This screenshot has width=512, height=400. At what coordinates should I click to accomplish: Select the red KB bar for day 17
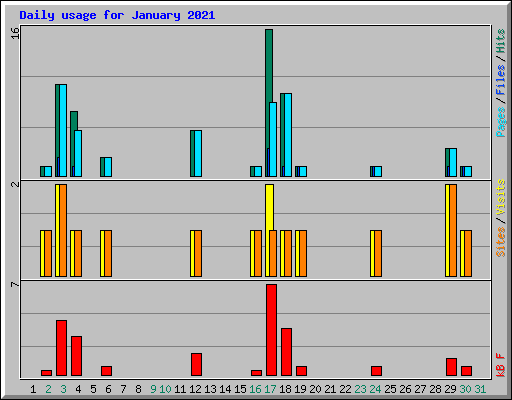click(271, 330)
